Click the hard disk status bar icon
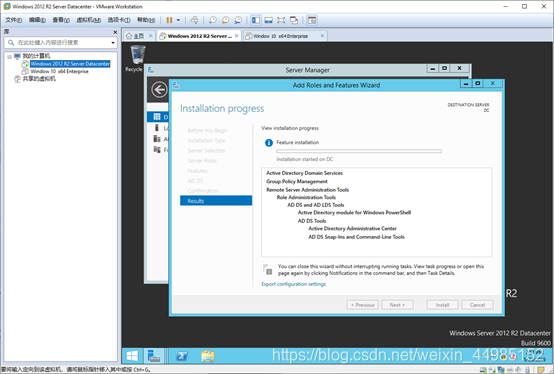Image resolution: width=554 pixels, height=374 pixels. click(x=483, y=370)
